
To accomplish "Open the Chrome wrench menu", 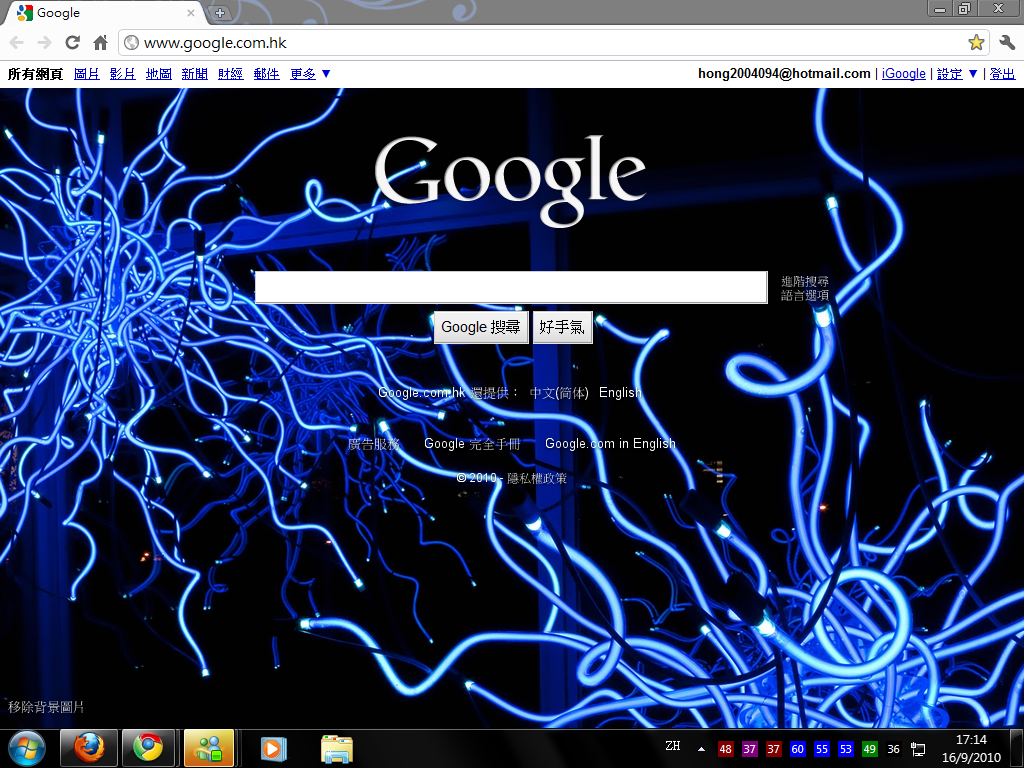I will [x=1007, y=43].
